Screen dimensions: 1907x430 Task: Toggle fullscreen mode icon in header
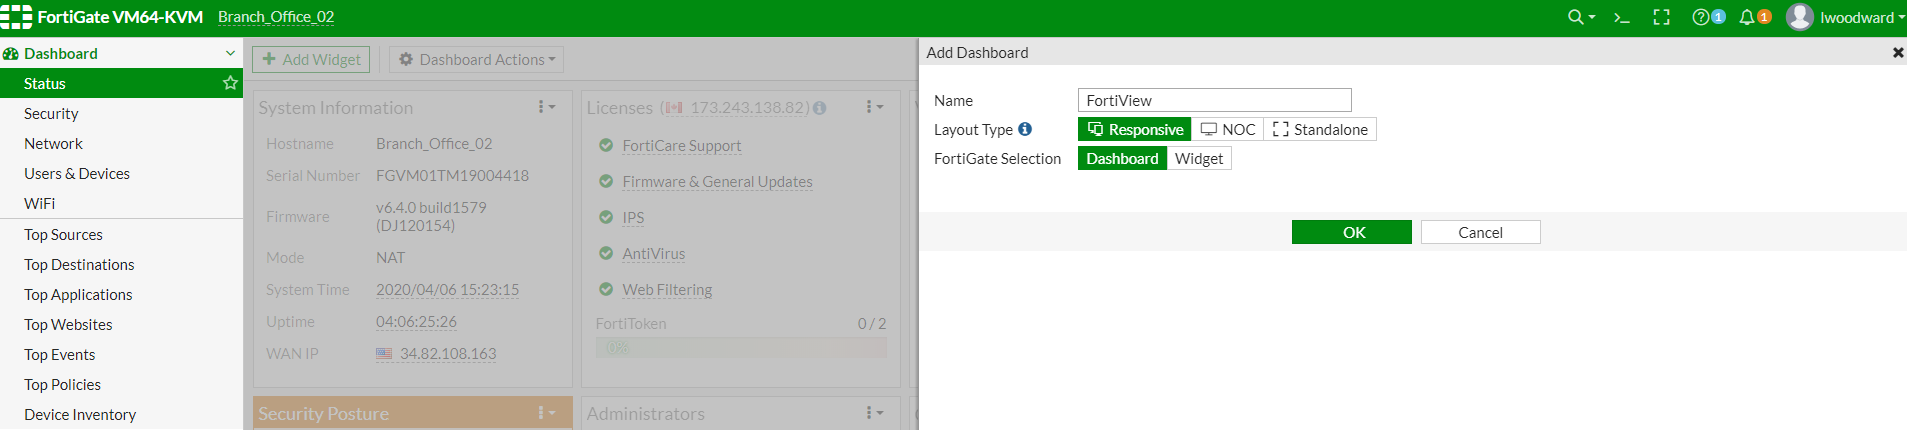[1662, 17]
